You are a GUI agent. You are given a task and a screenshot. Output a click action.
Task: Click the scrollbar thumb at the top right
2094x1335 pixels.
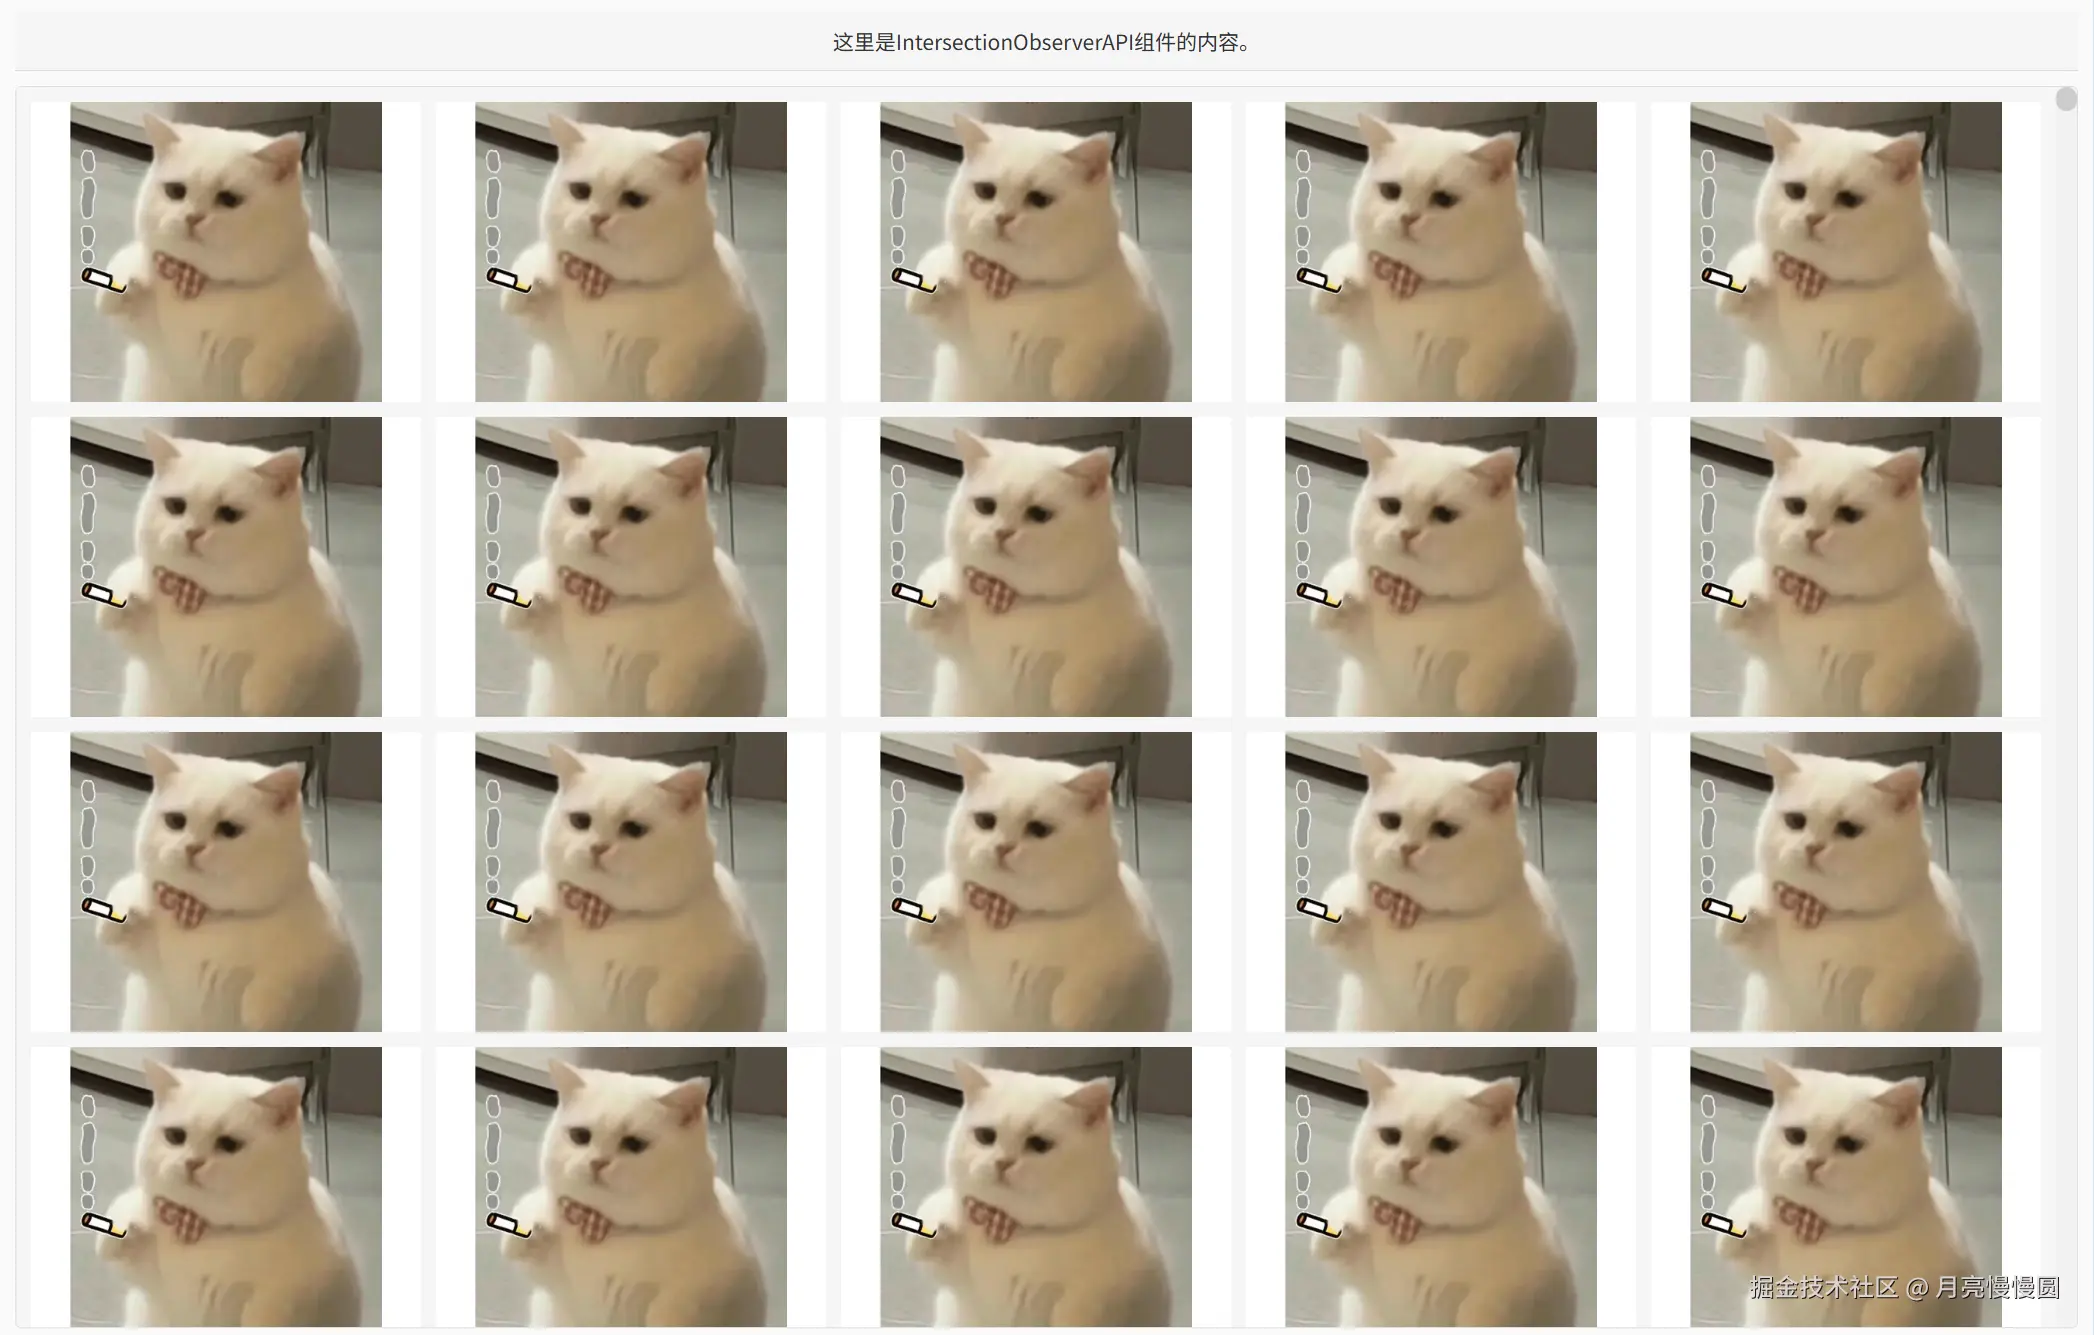tap(2066, 98)
